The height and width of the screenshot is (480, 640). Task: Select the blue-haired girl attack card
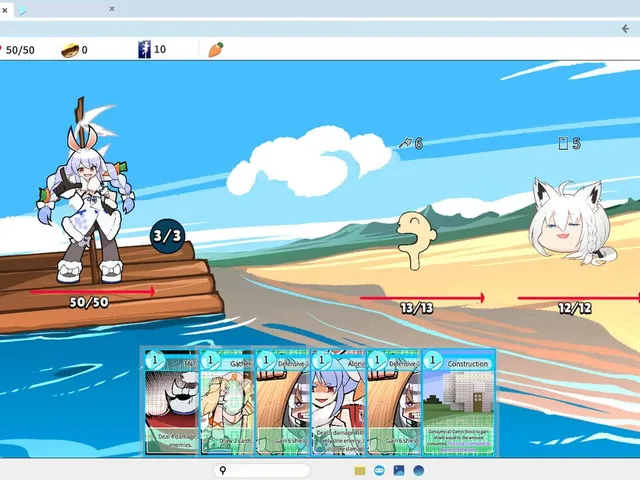click(x=338, y=402)
